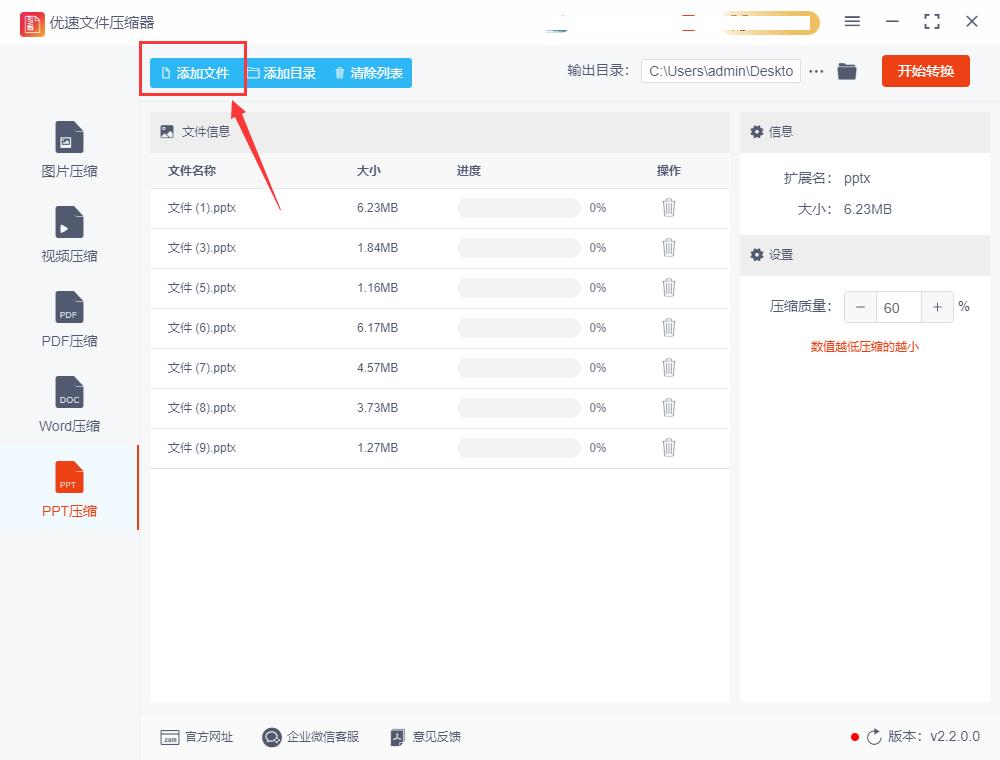Click the 企业微信客服 chat icon
Image resolution: width=1000 pixels, height=760 pixels.
coord(270,737)
